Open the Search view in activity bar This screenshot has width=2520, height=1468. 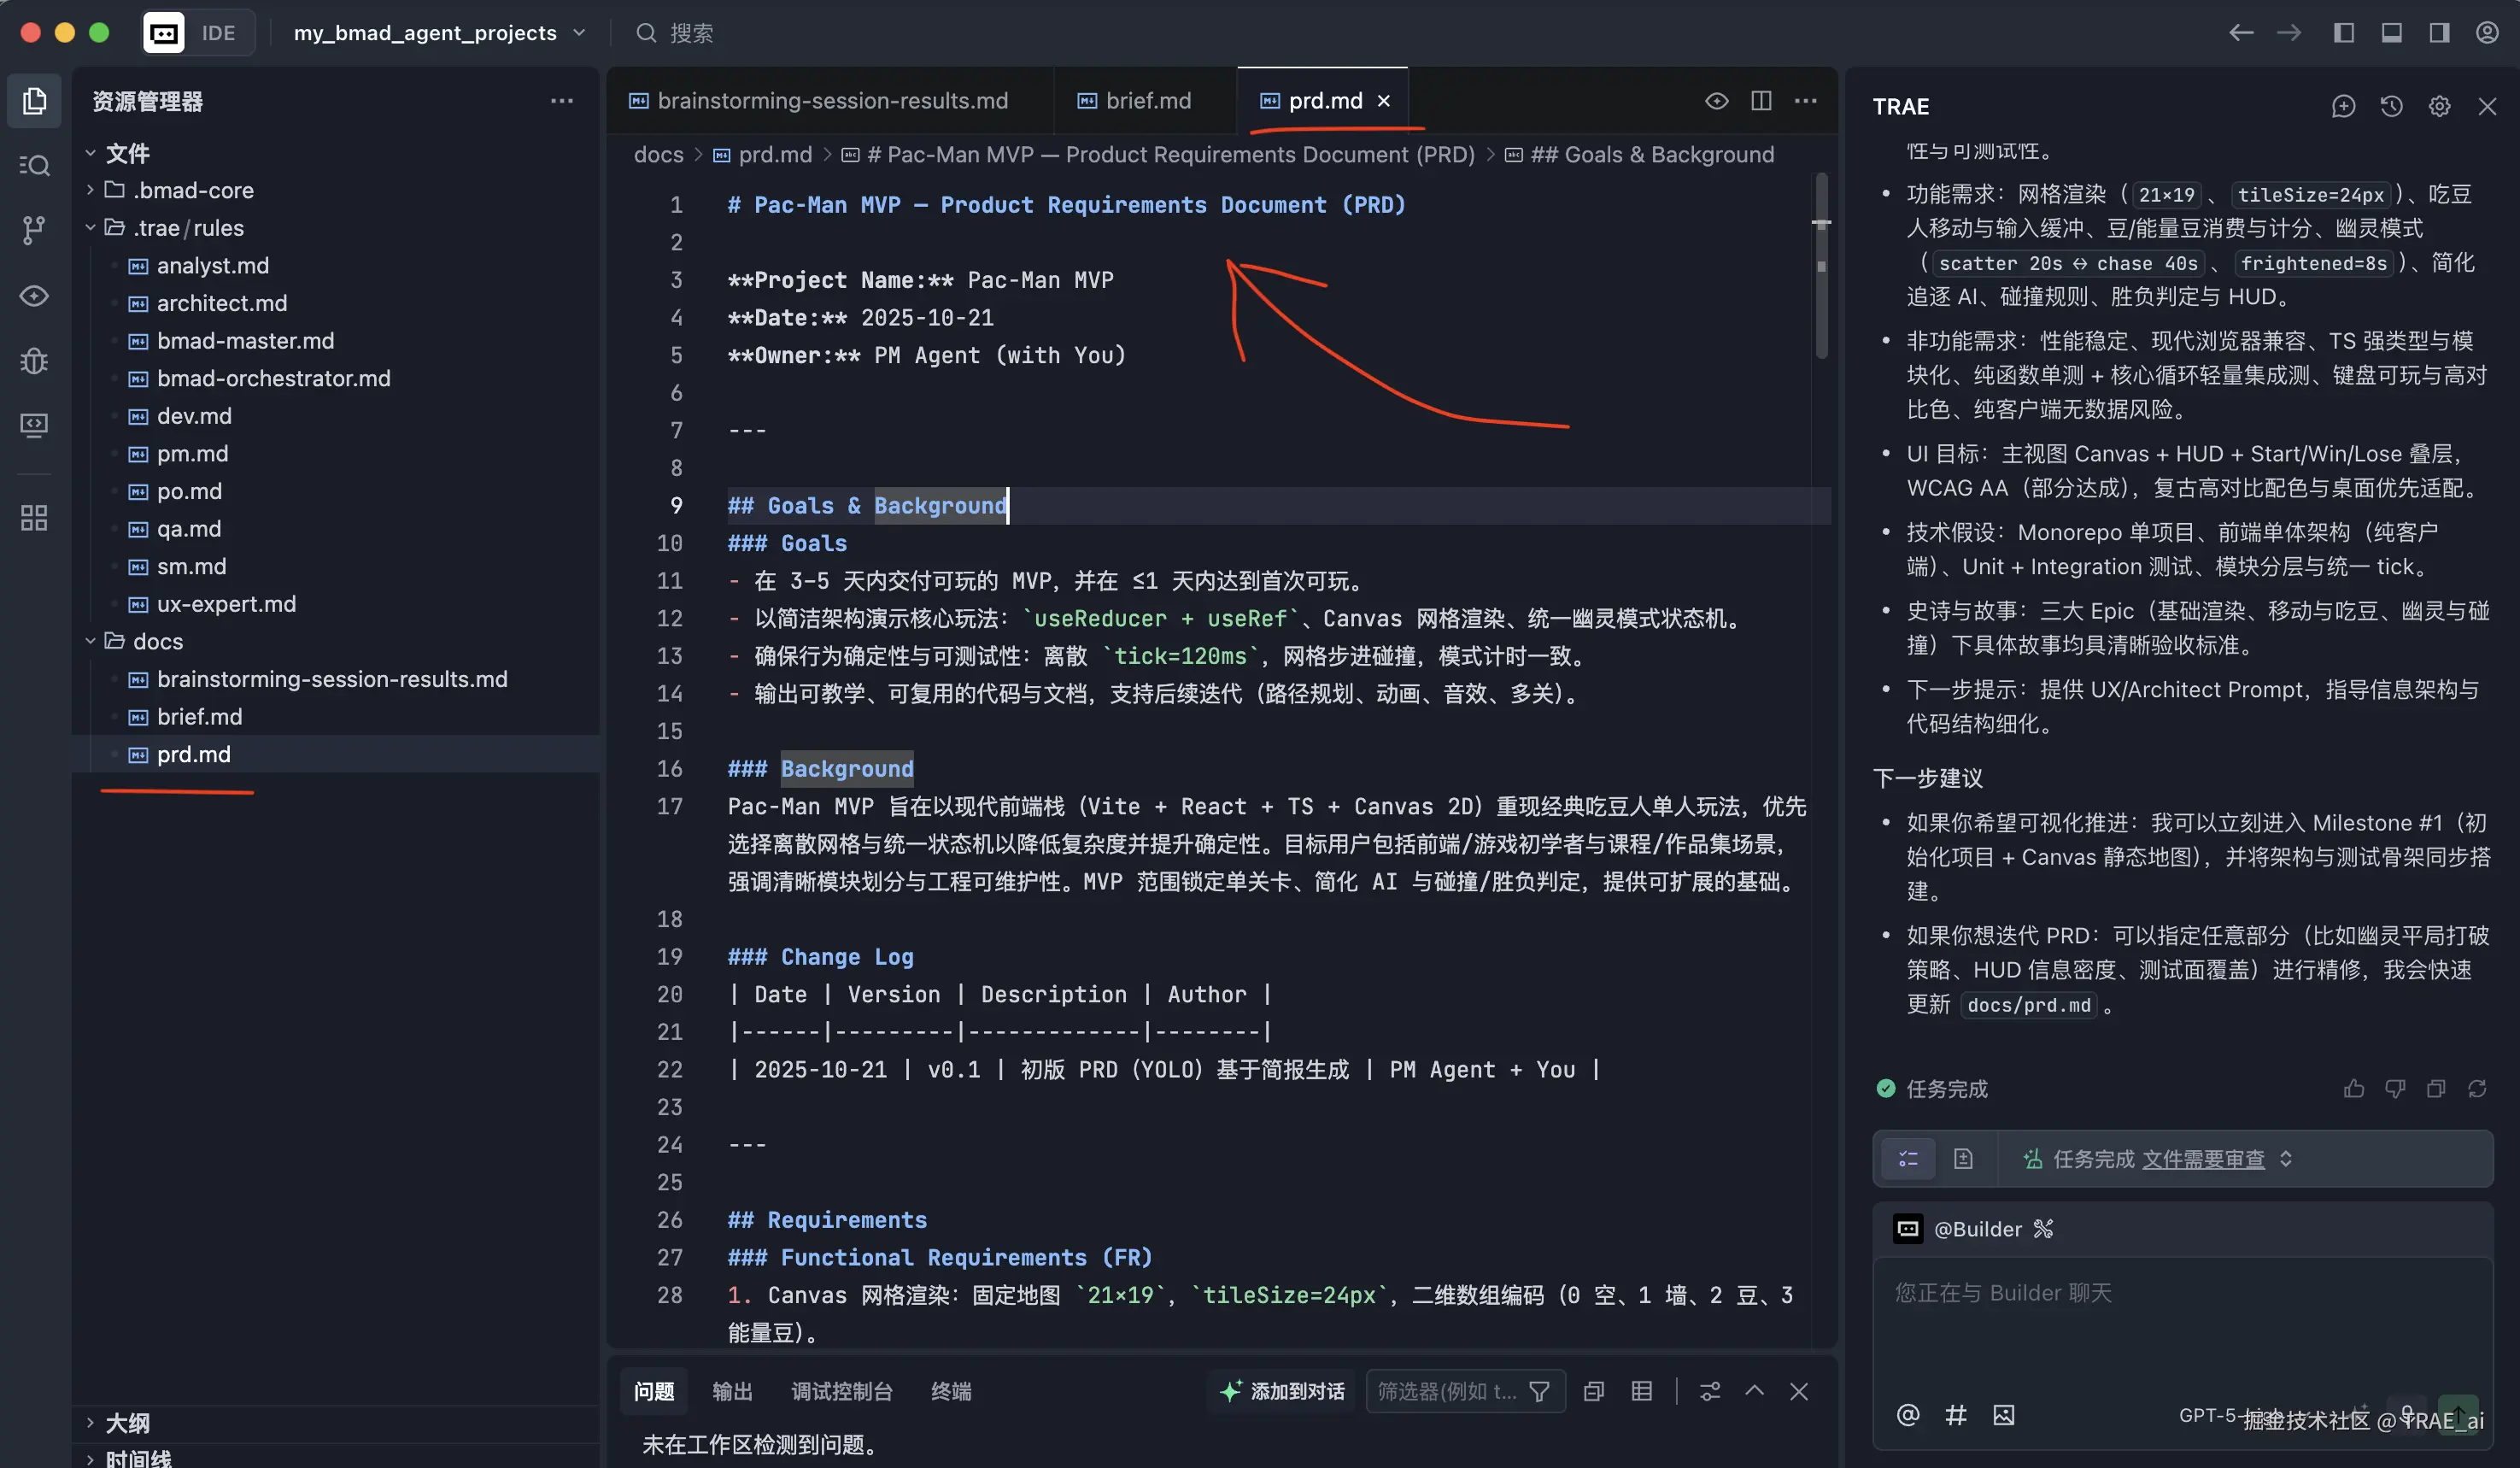click(x=34, y=165)
